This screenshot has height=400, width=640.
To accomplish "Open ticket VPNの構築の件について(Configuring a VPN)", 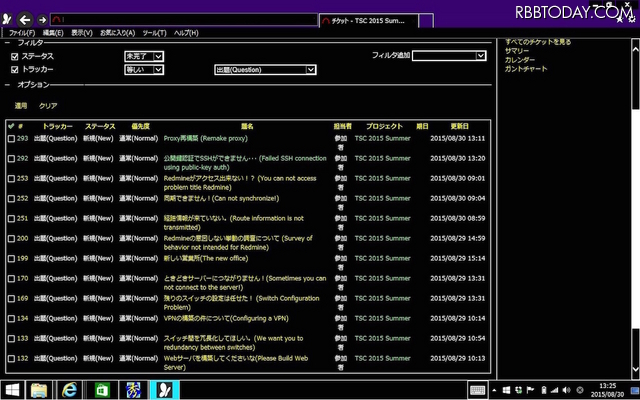I will point(226,318).
